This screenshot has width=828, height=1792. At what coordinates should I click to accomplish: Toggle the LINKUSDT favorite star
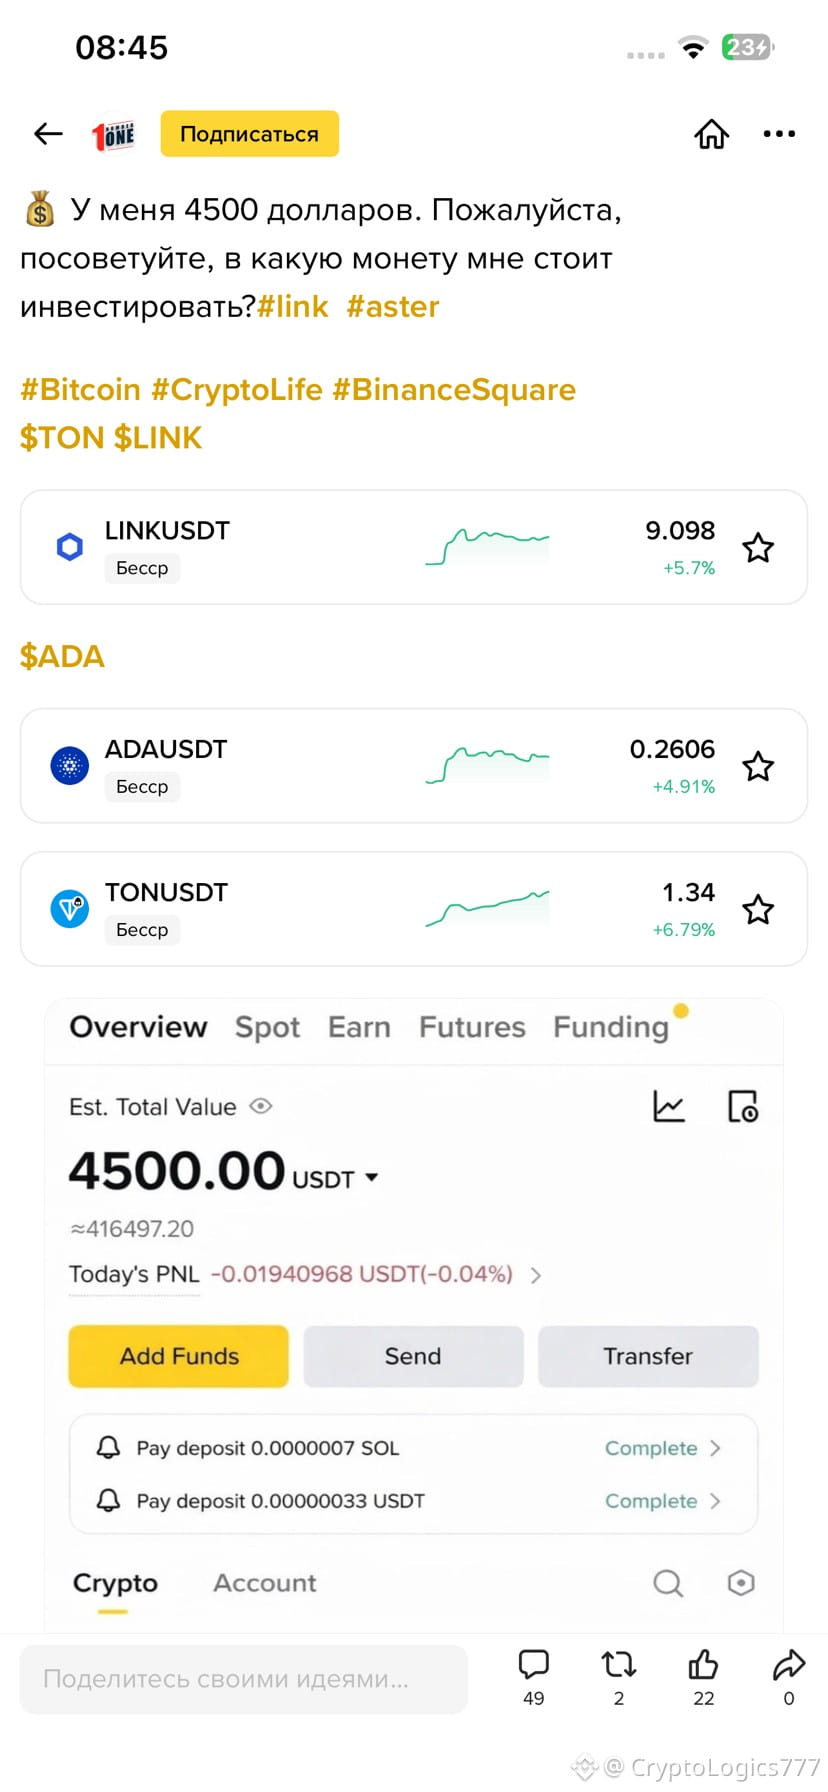coord(758,548)
